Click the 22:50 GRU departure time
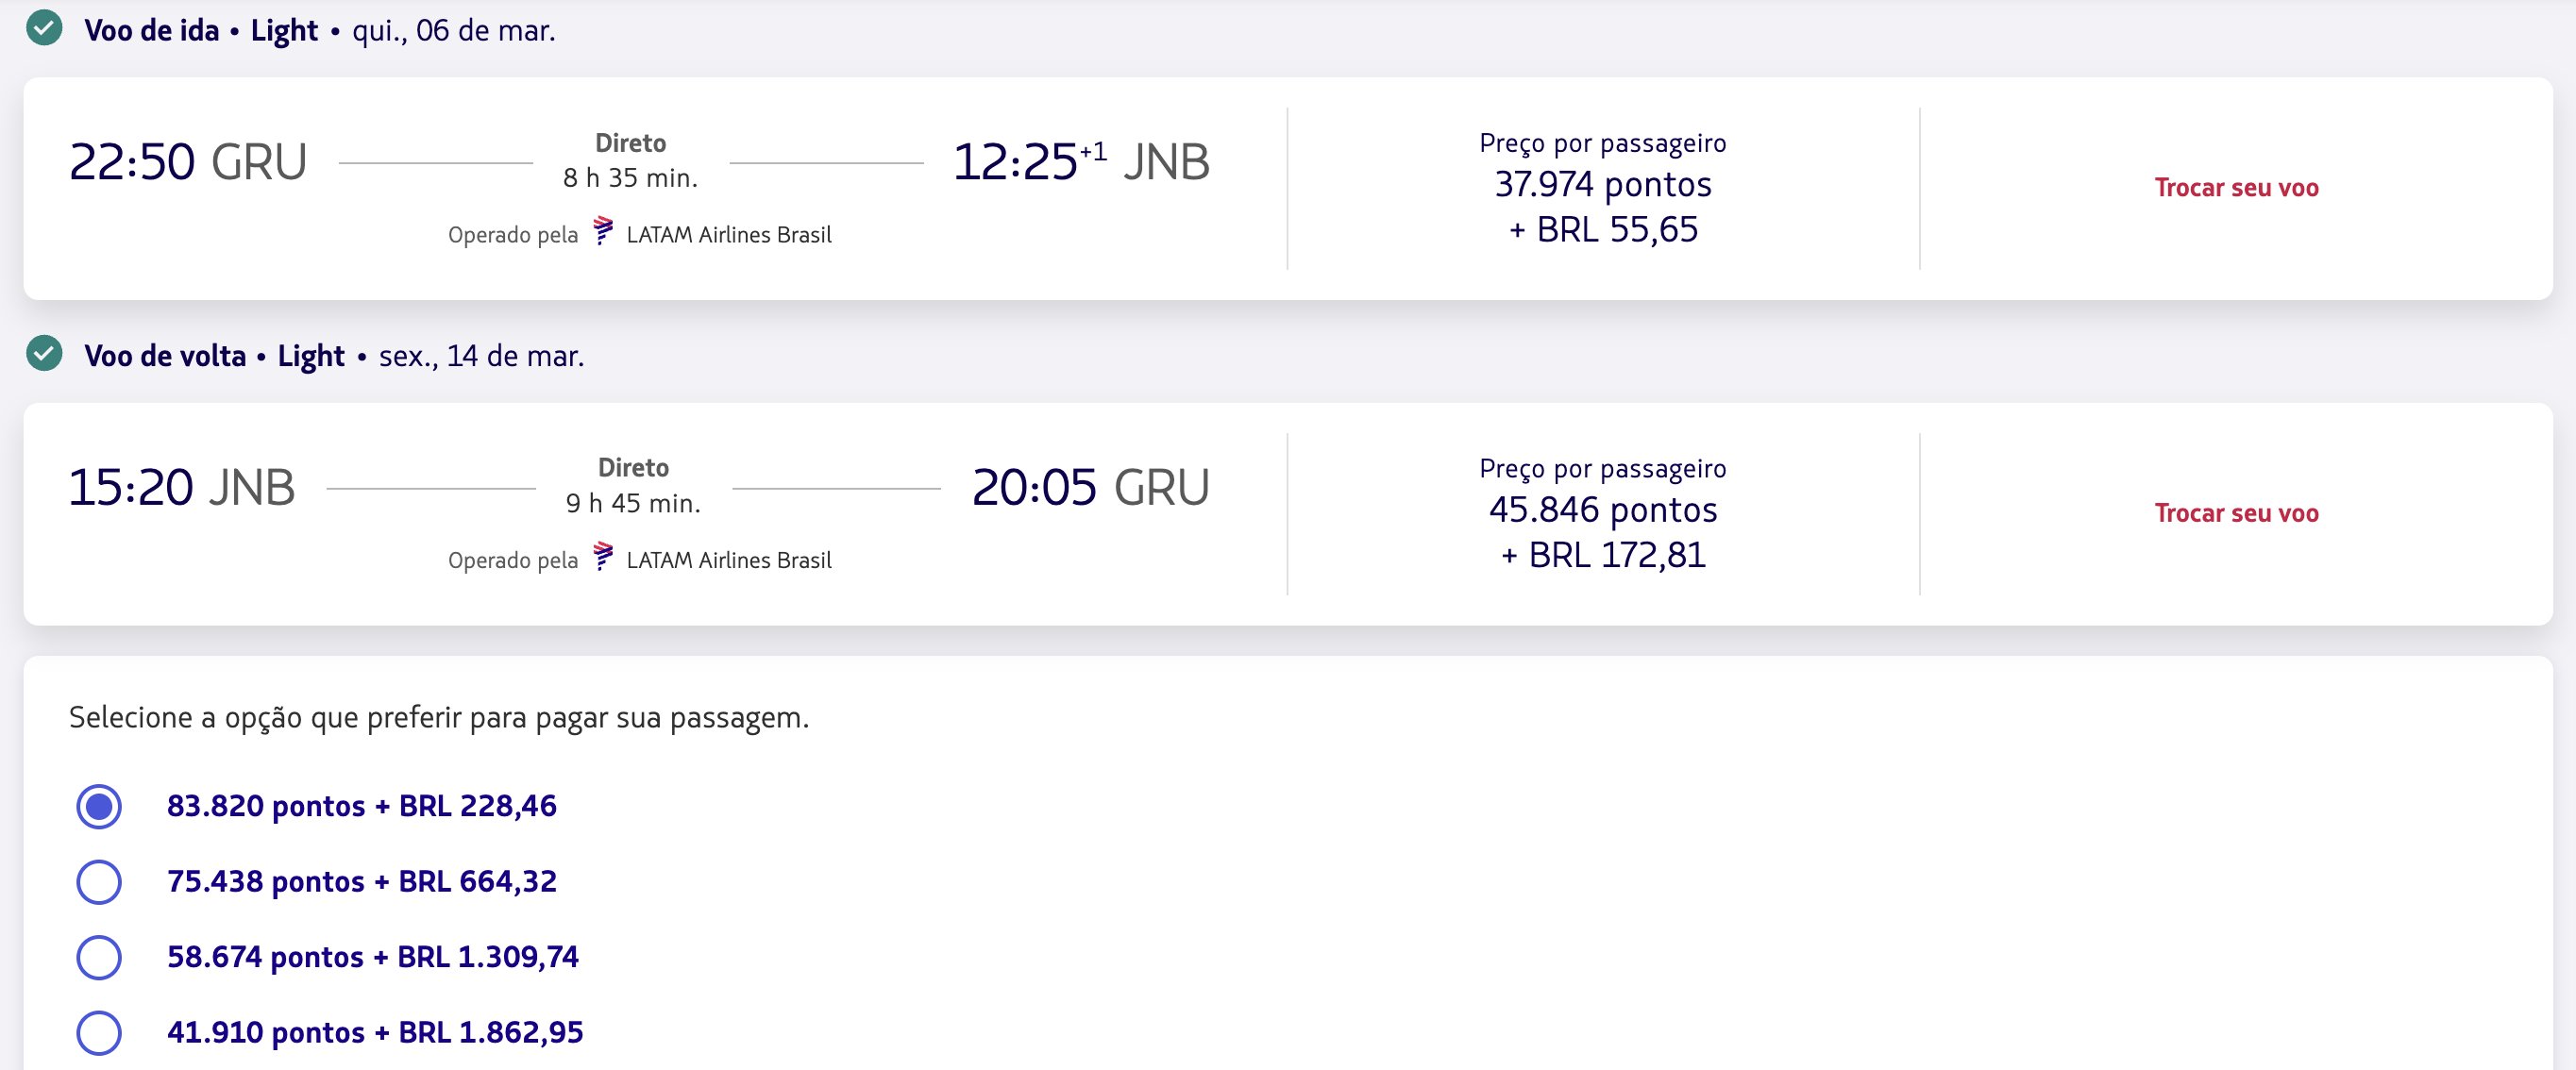This screenshot has width=2576, height=1070. (188, 162)
